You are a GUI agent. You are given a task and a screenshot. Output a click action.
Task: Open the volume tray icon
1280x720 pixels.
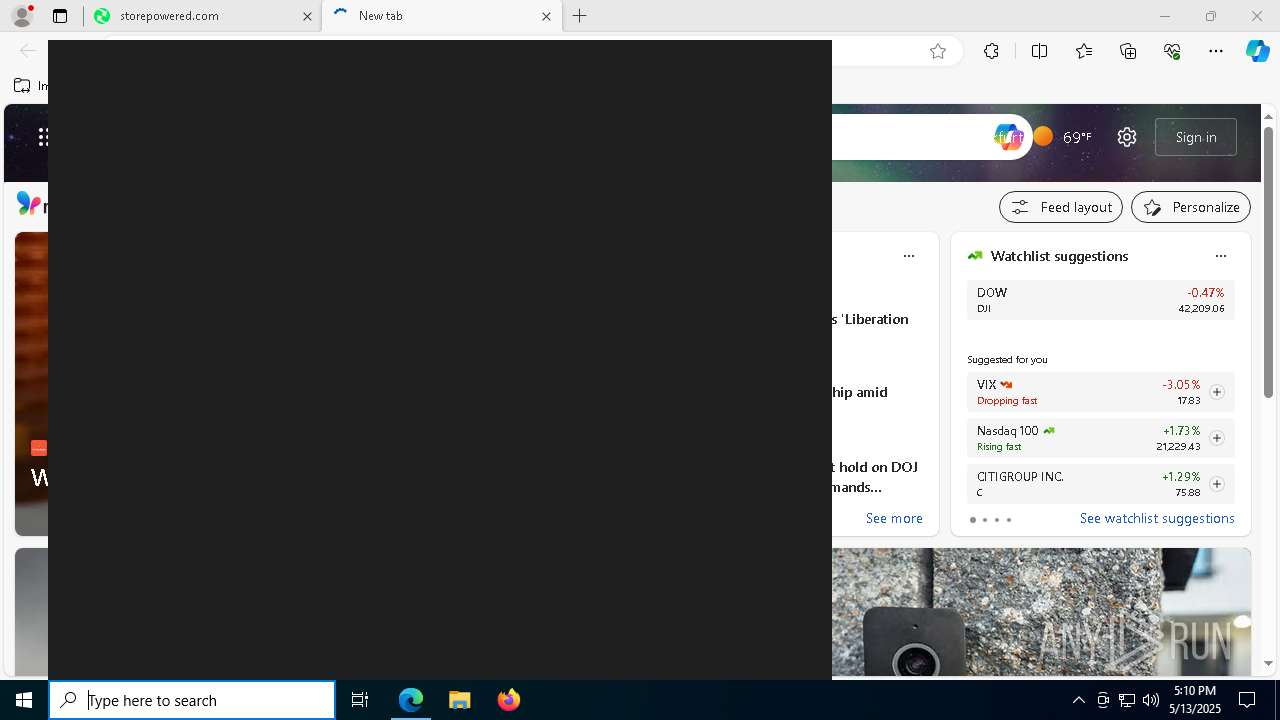pyautogui.click(x=1151, y=700)
